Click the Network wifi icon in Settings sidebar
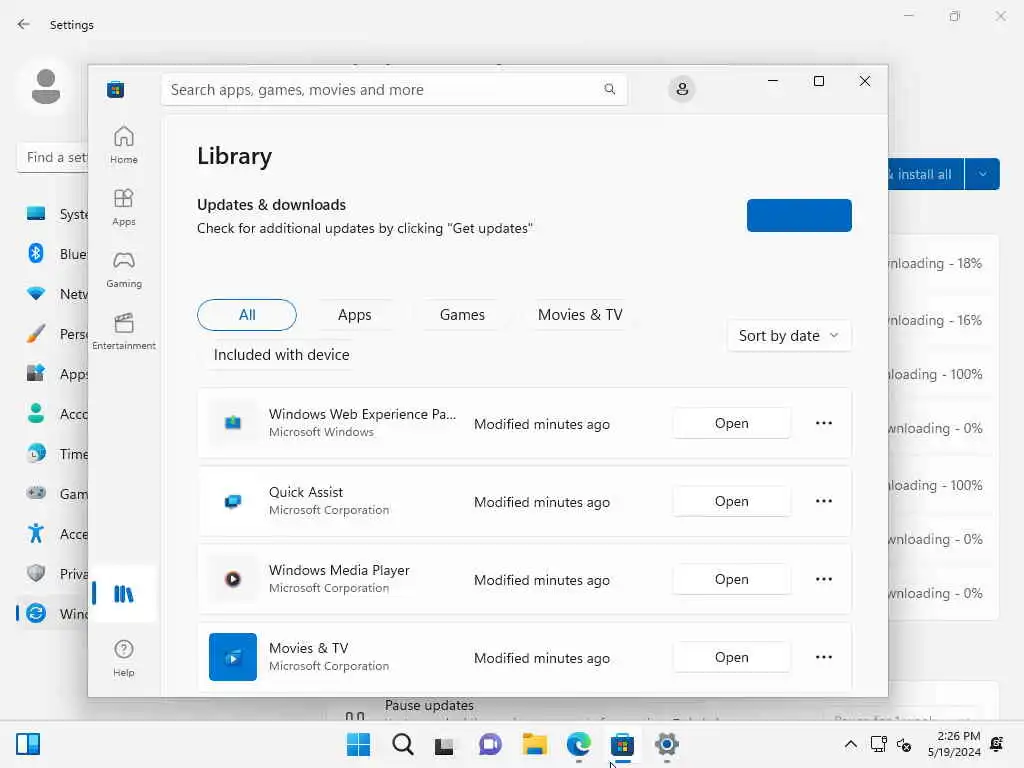The width and height of the screenshot is (1024, 768). (36, 293)
